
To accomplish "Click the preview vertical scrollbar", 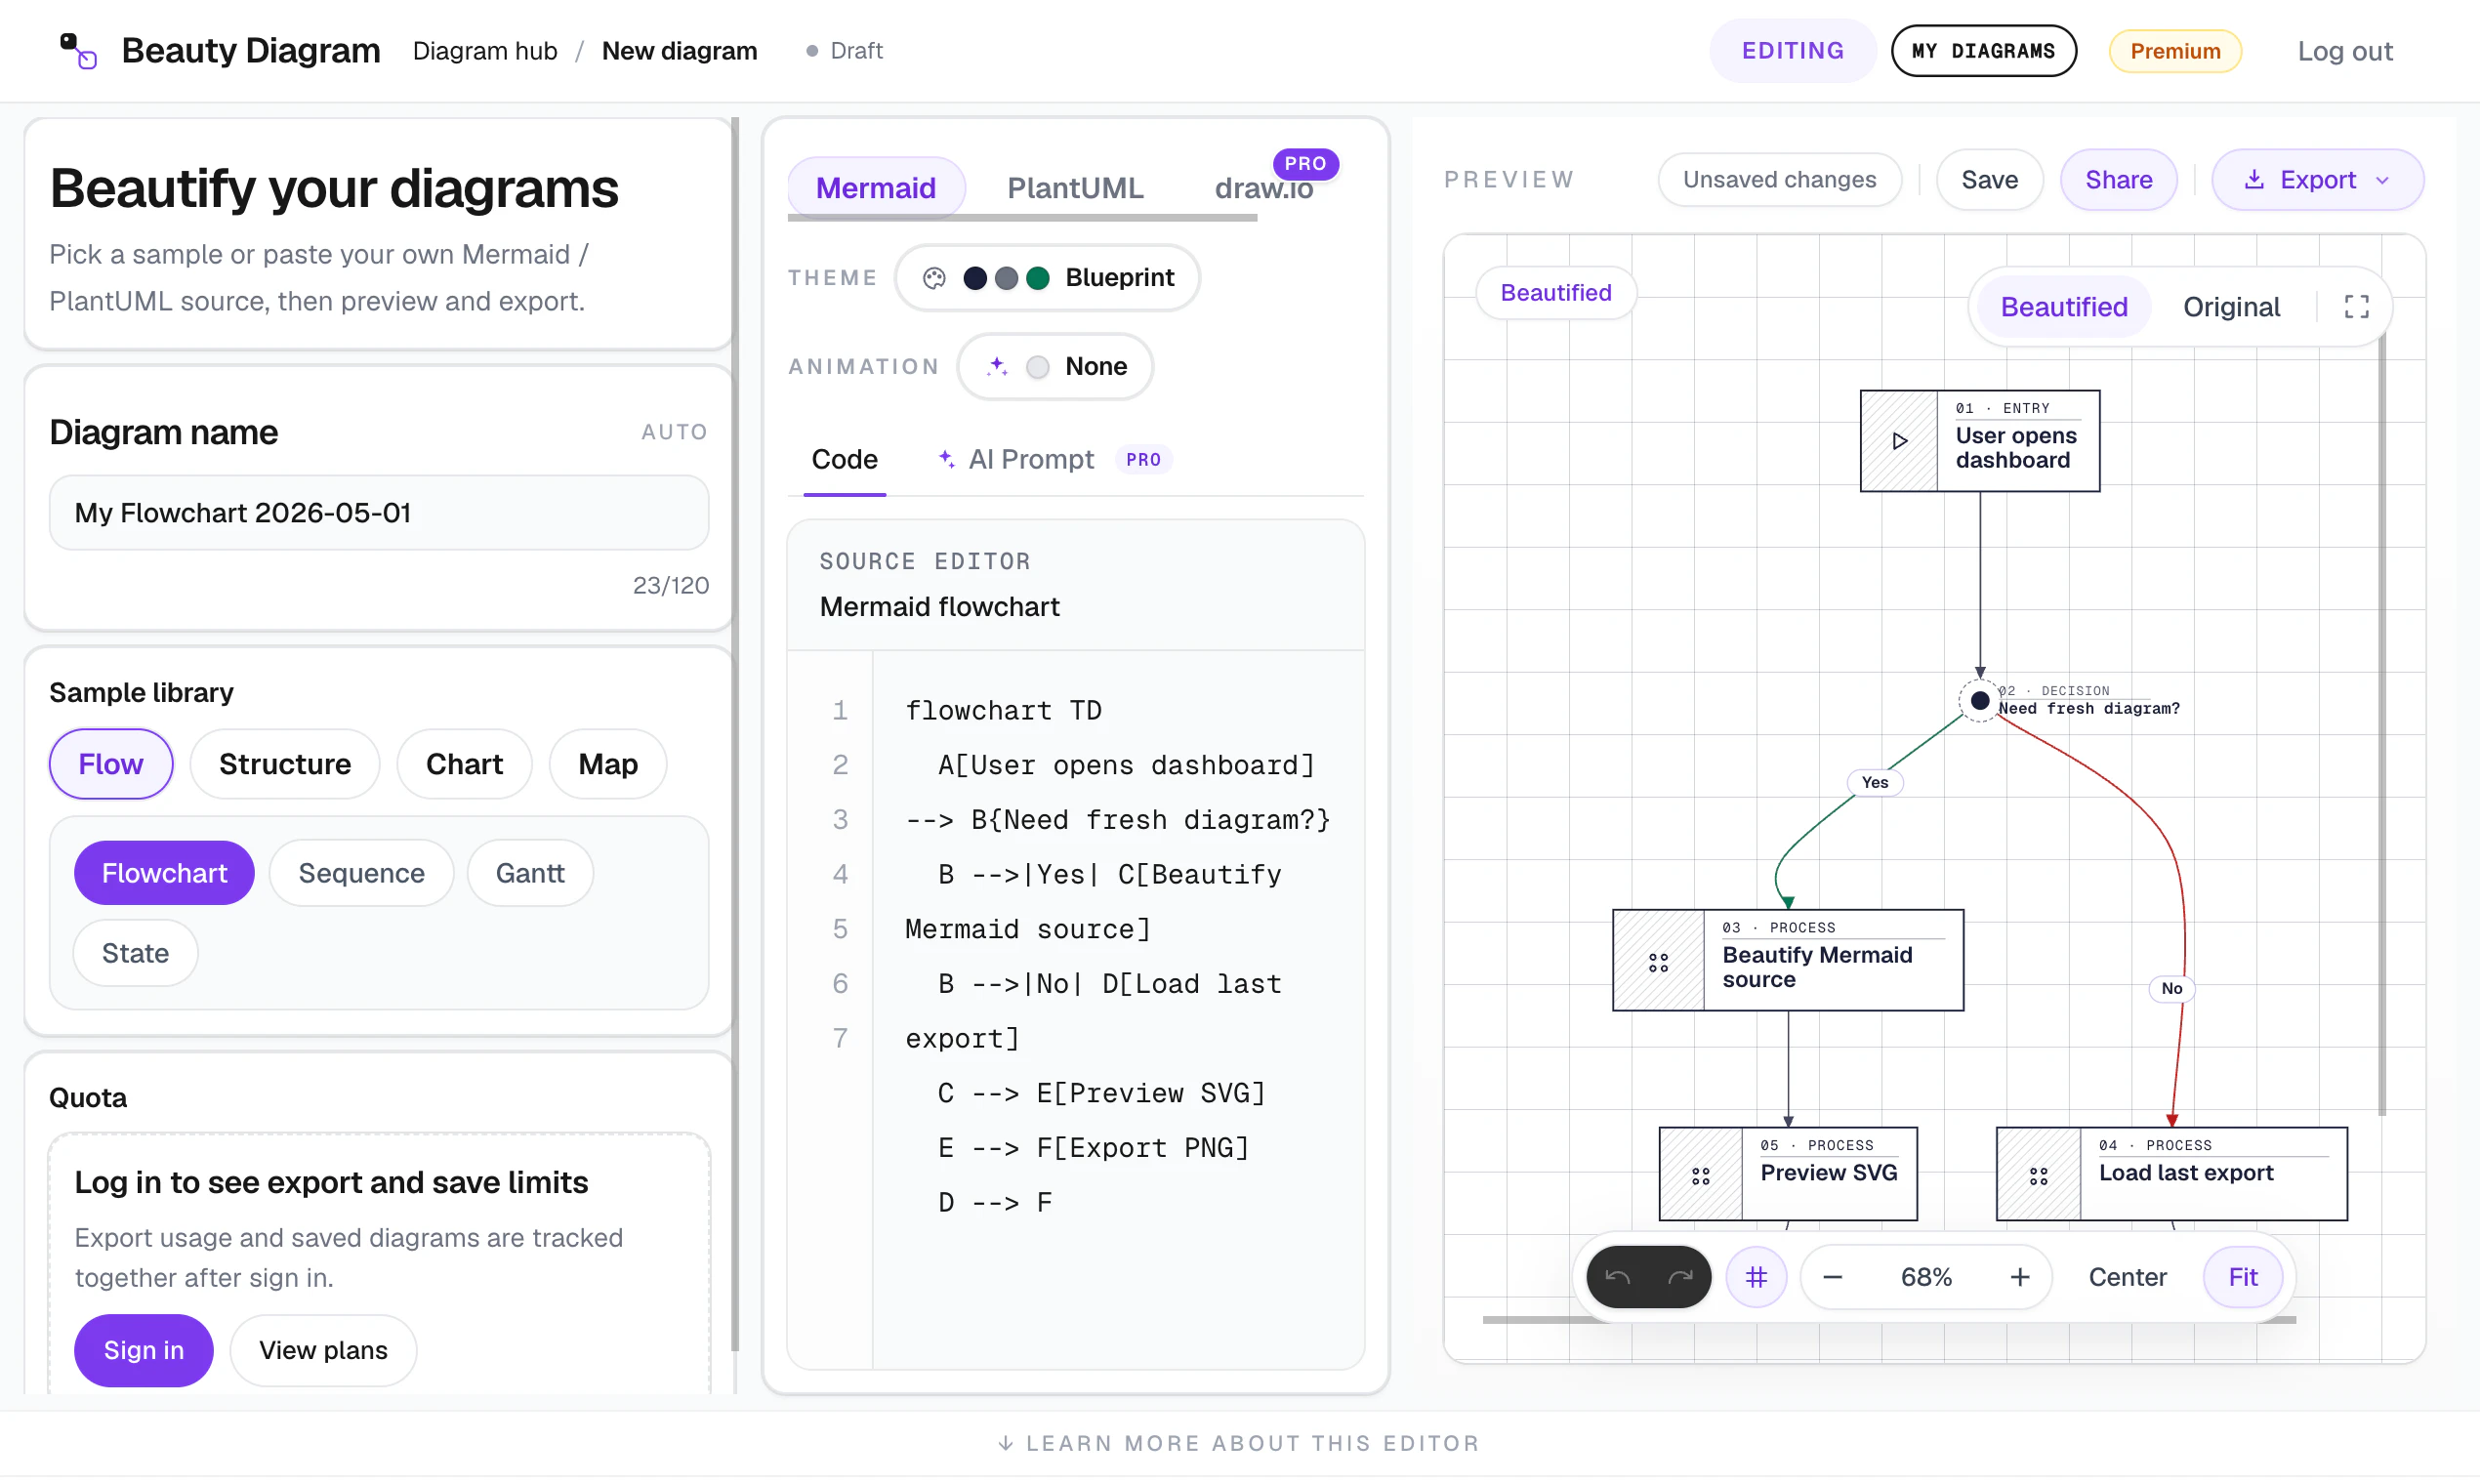I will pos(2381,725).
